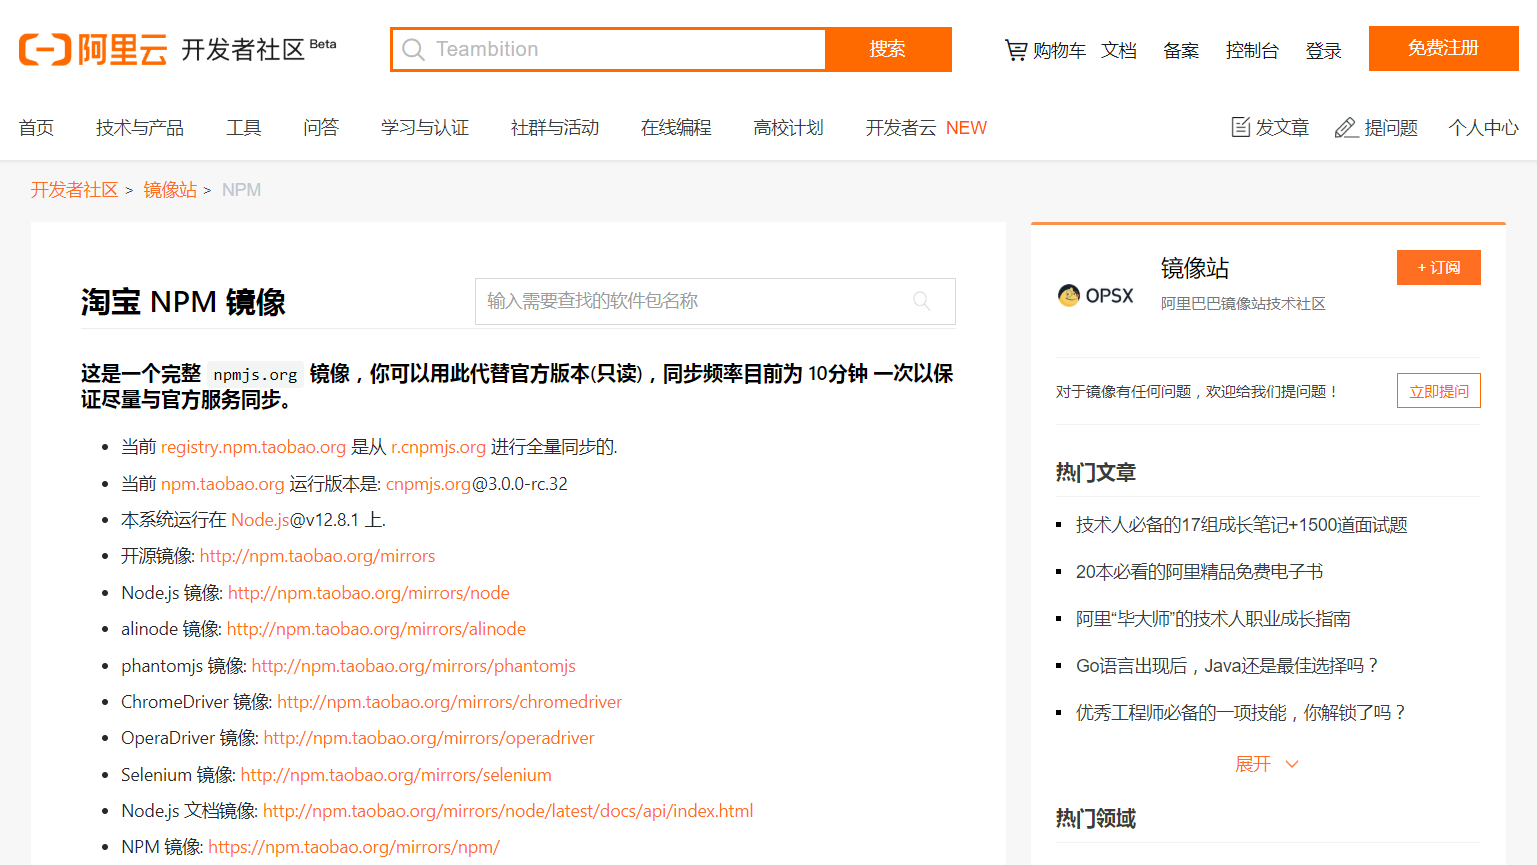Open the mirrors/chromedriver link
The width and height of the screenshot is (1537, 865).
click(x=449, y=702)
